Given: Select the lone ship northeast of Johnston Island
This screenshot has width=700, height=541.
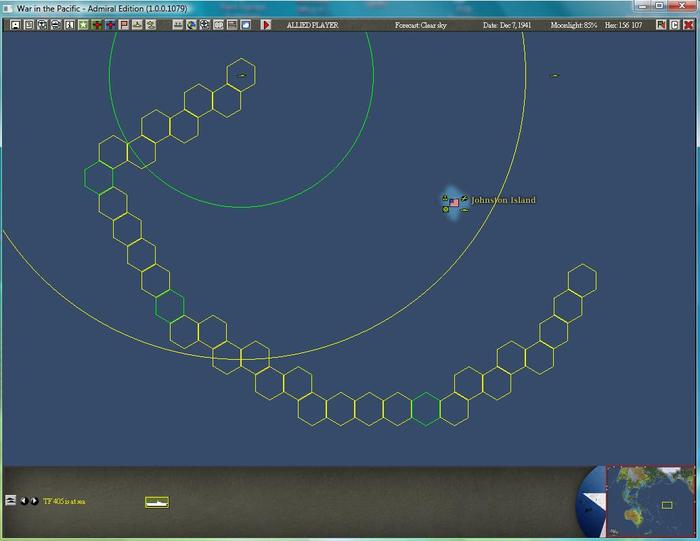Looking at the screenshot, I should coord(554,76).
